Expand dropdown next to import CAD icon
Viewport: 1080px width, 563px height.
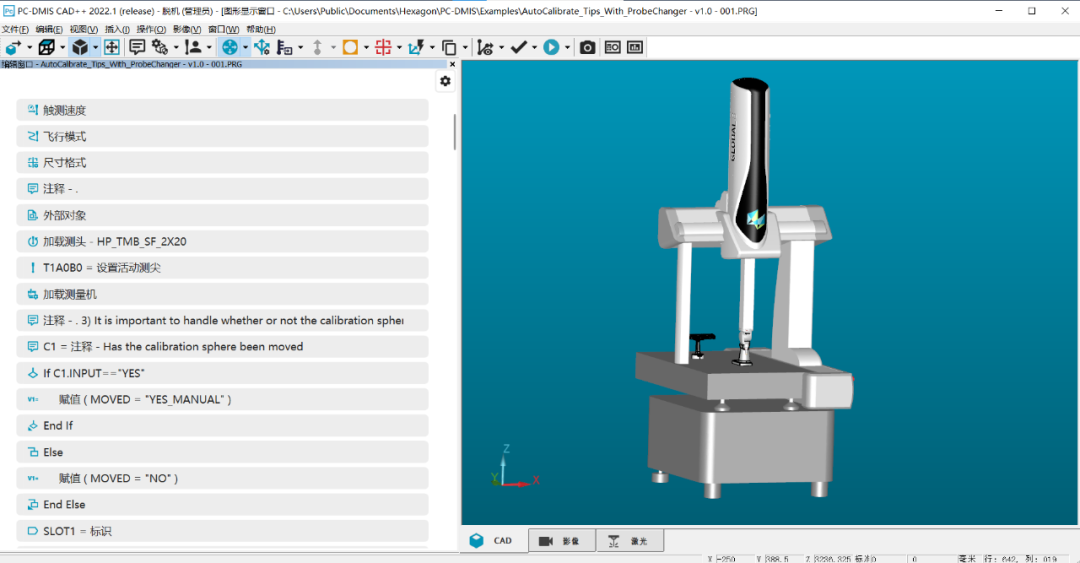click(x=29, y=48)
